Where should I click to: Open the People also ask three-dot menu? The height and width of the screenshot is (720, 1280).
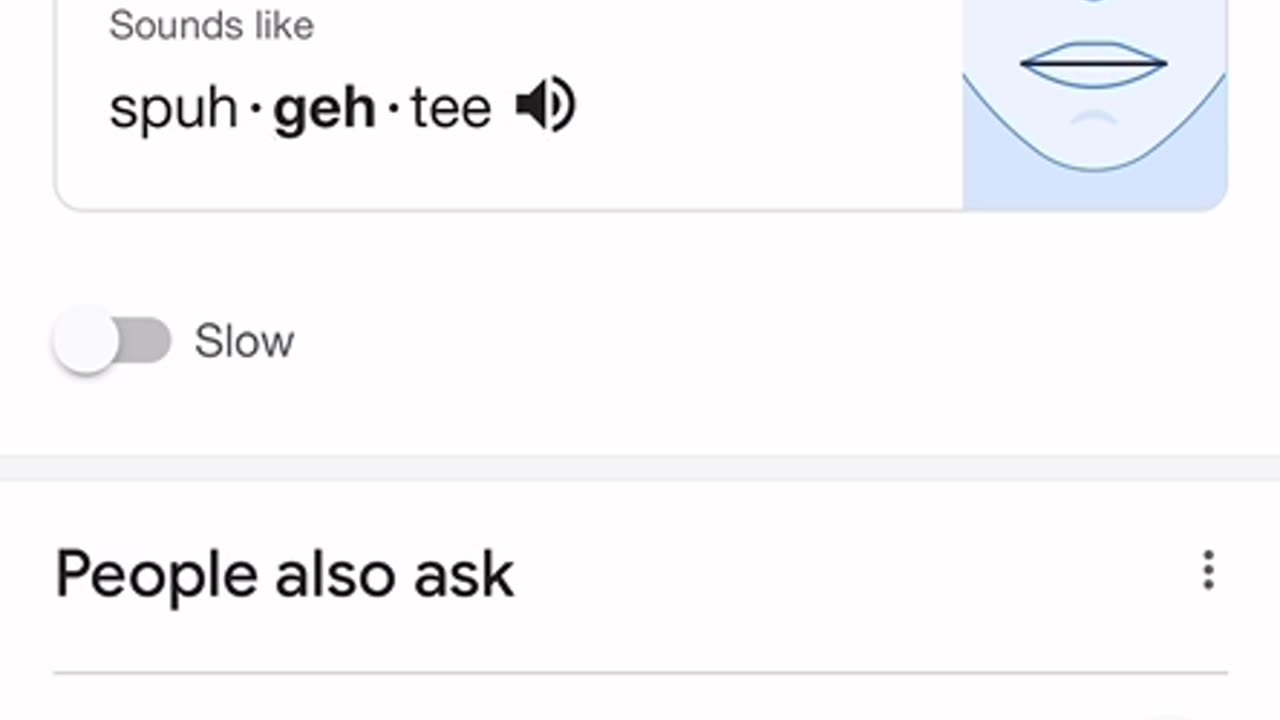click(1208, 570)
